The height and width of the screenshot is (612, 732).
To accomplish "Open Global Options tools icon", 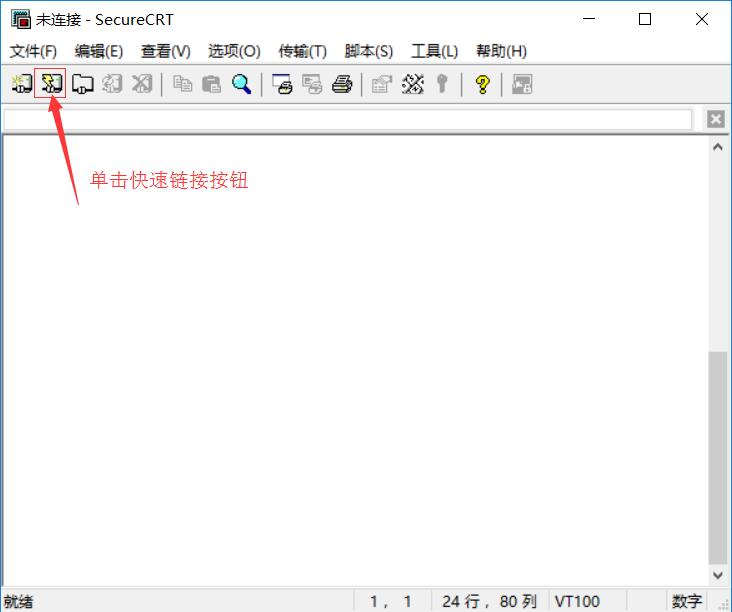I will (413, 84).
